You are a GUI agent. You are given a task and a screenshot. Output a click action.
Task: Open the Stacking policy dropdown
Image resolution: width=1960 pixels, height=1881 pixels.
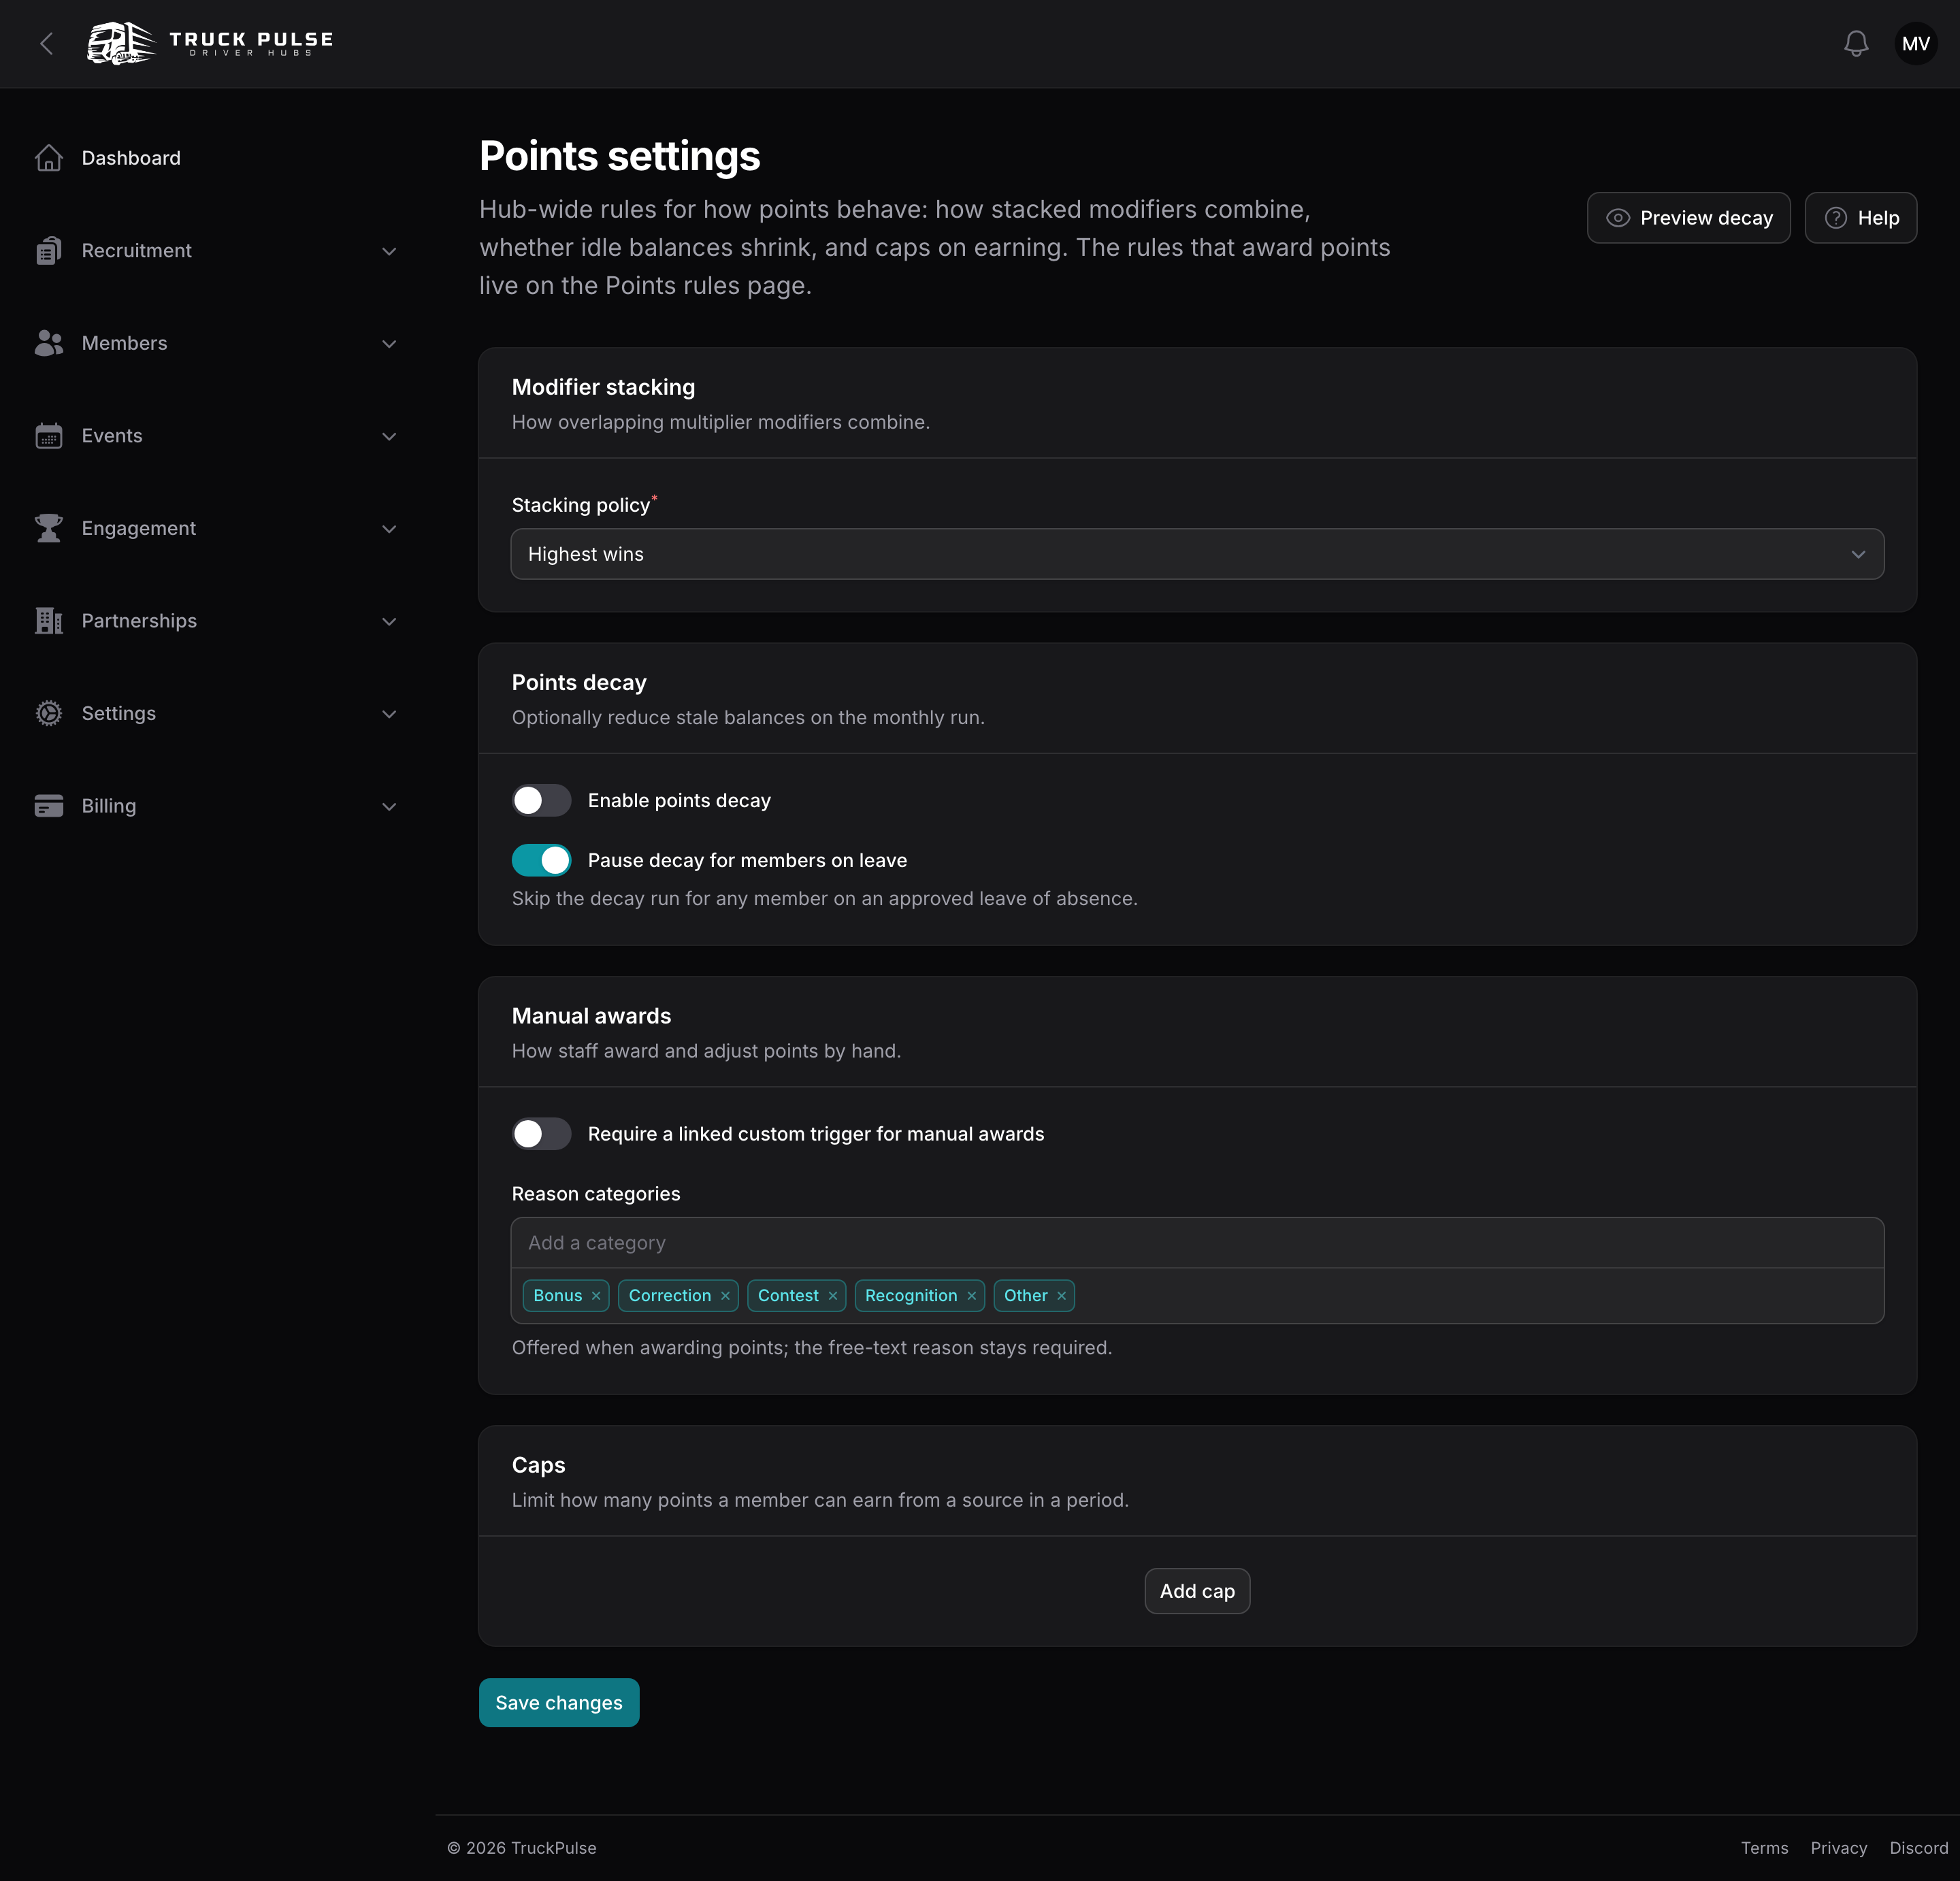(x=1197, y=554)
